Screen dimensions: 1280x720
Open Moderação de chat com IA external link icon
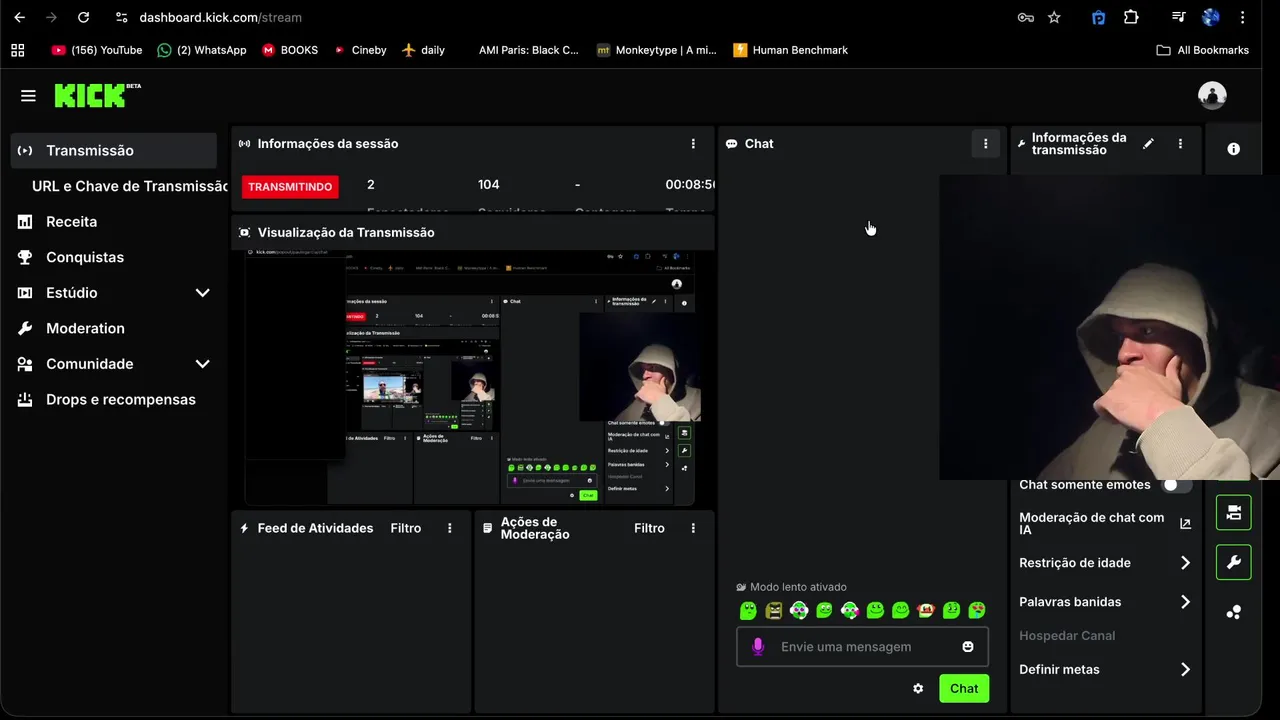1185,524
